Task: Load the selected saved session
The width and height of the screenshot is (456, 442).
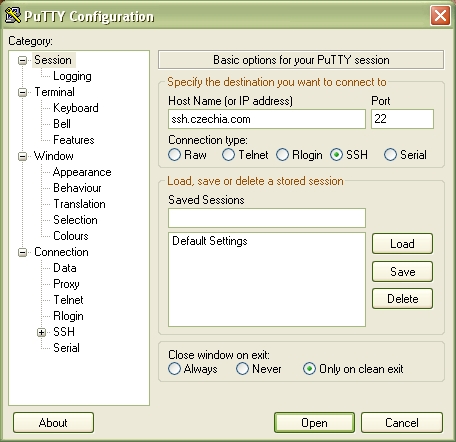Action: [402, 244]
